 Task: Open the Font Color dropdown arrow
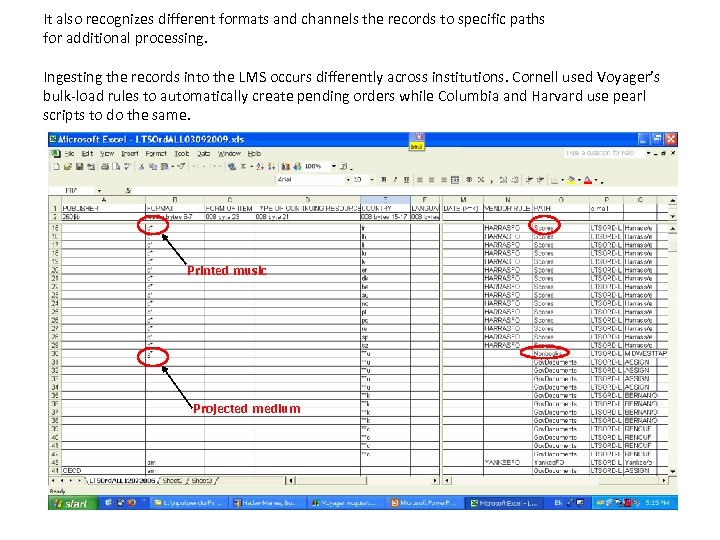click(596, 180)
